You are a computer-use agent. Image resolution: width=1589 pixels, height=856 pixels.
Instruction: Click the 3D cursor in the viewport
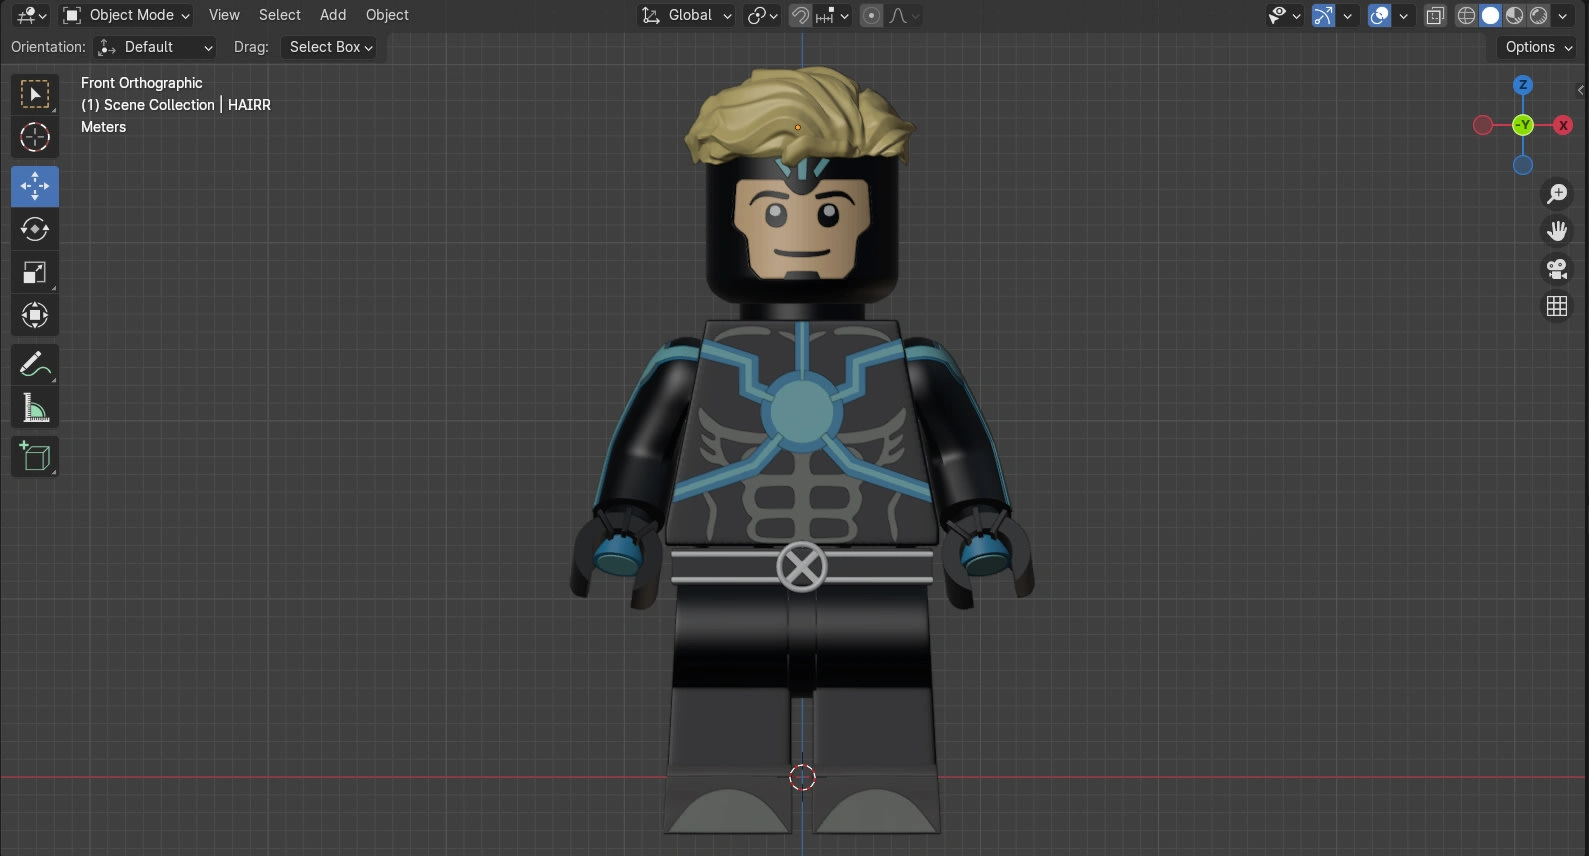pyautogui.click(x=802, y=777)
